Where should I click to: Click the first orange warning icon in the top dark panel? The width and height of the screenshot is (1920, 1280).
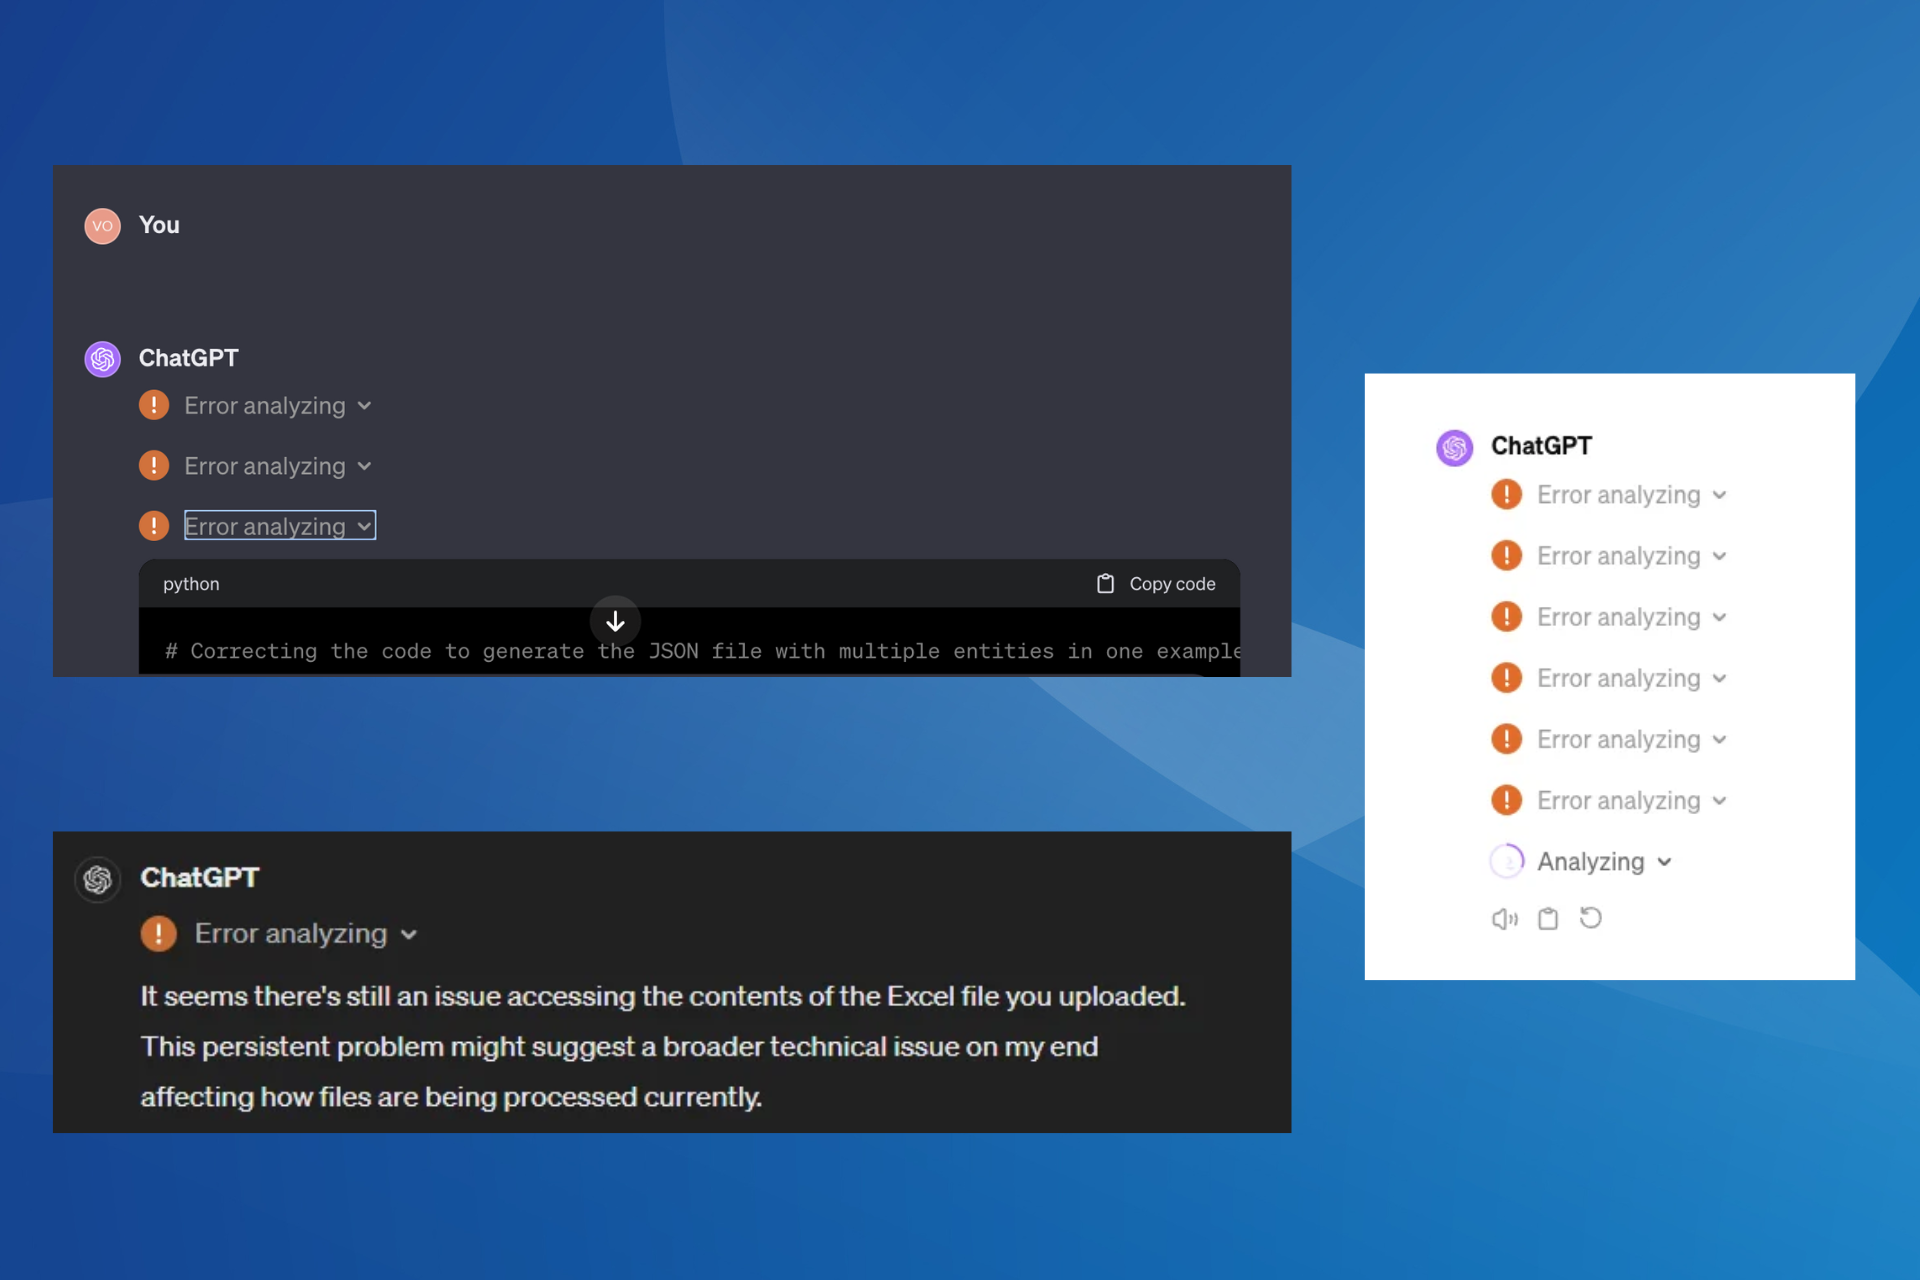pos(154,405)
